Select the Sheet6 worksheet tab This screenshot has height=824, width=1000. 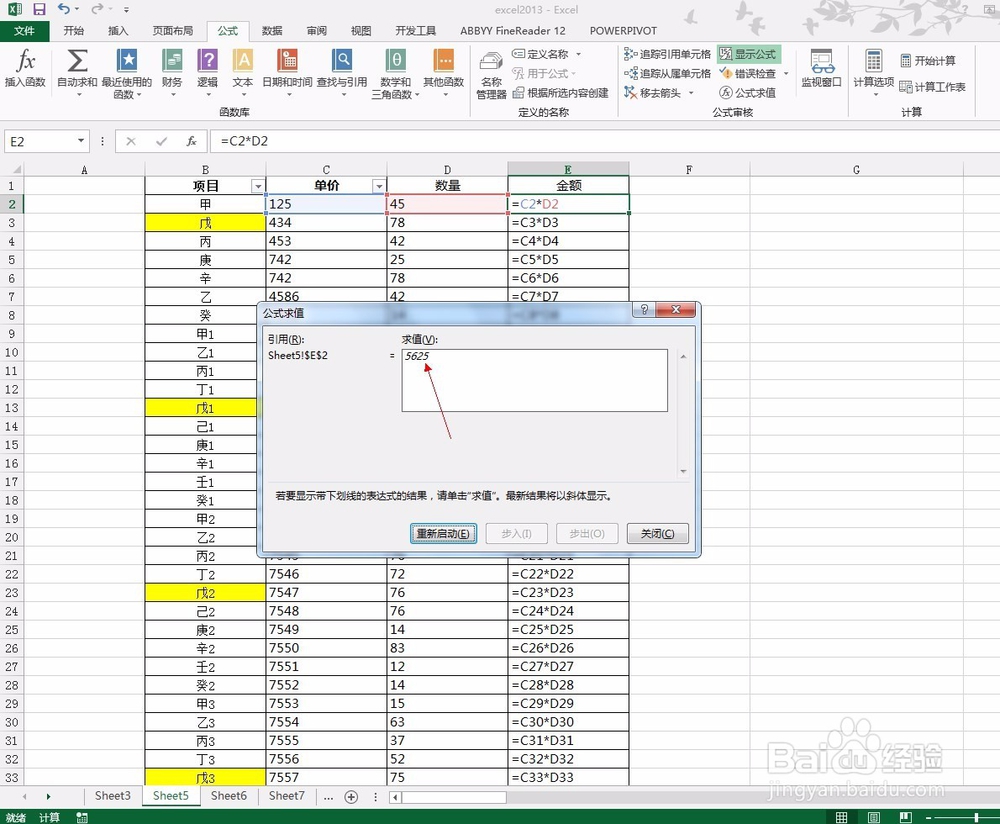(228, 795)
